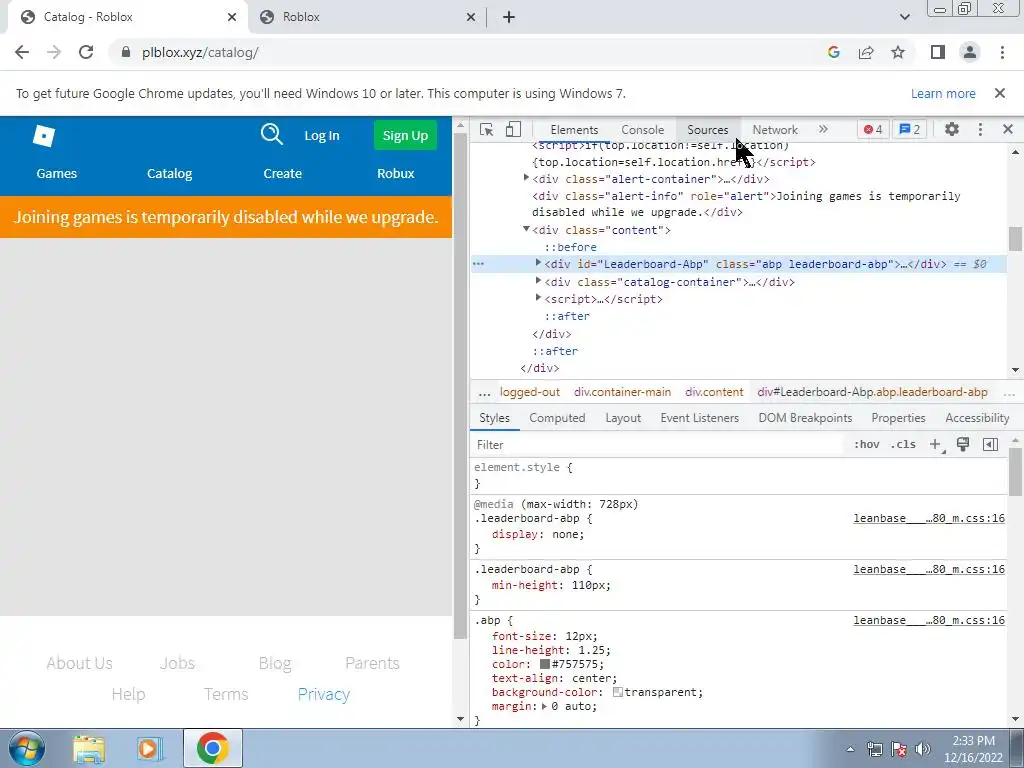
Task: Click the blue issues count badge
Action: coord(910,129)
